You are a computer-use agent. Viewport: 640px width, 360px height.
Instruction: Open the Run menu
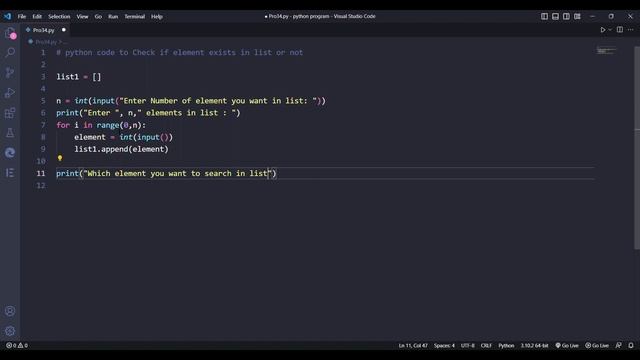tap(113, 17)
